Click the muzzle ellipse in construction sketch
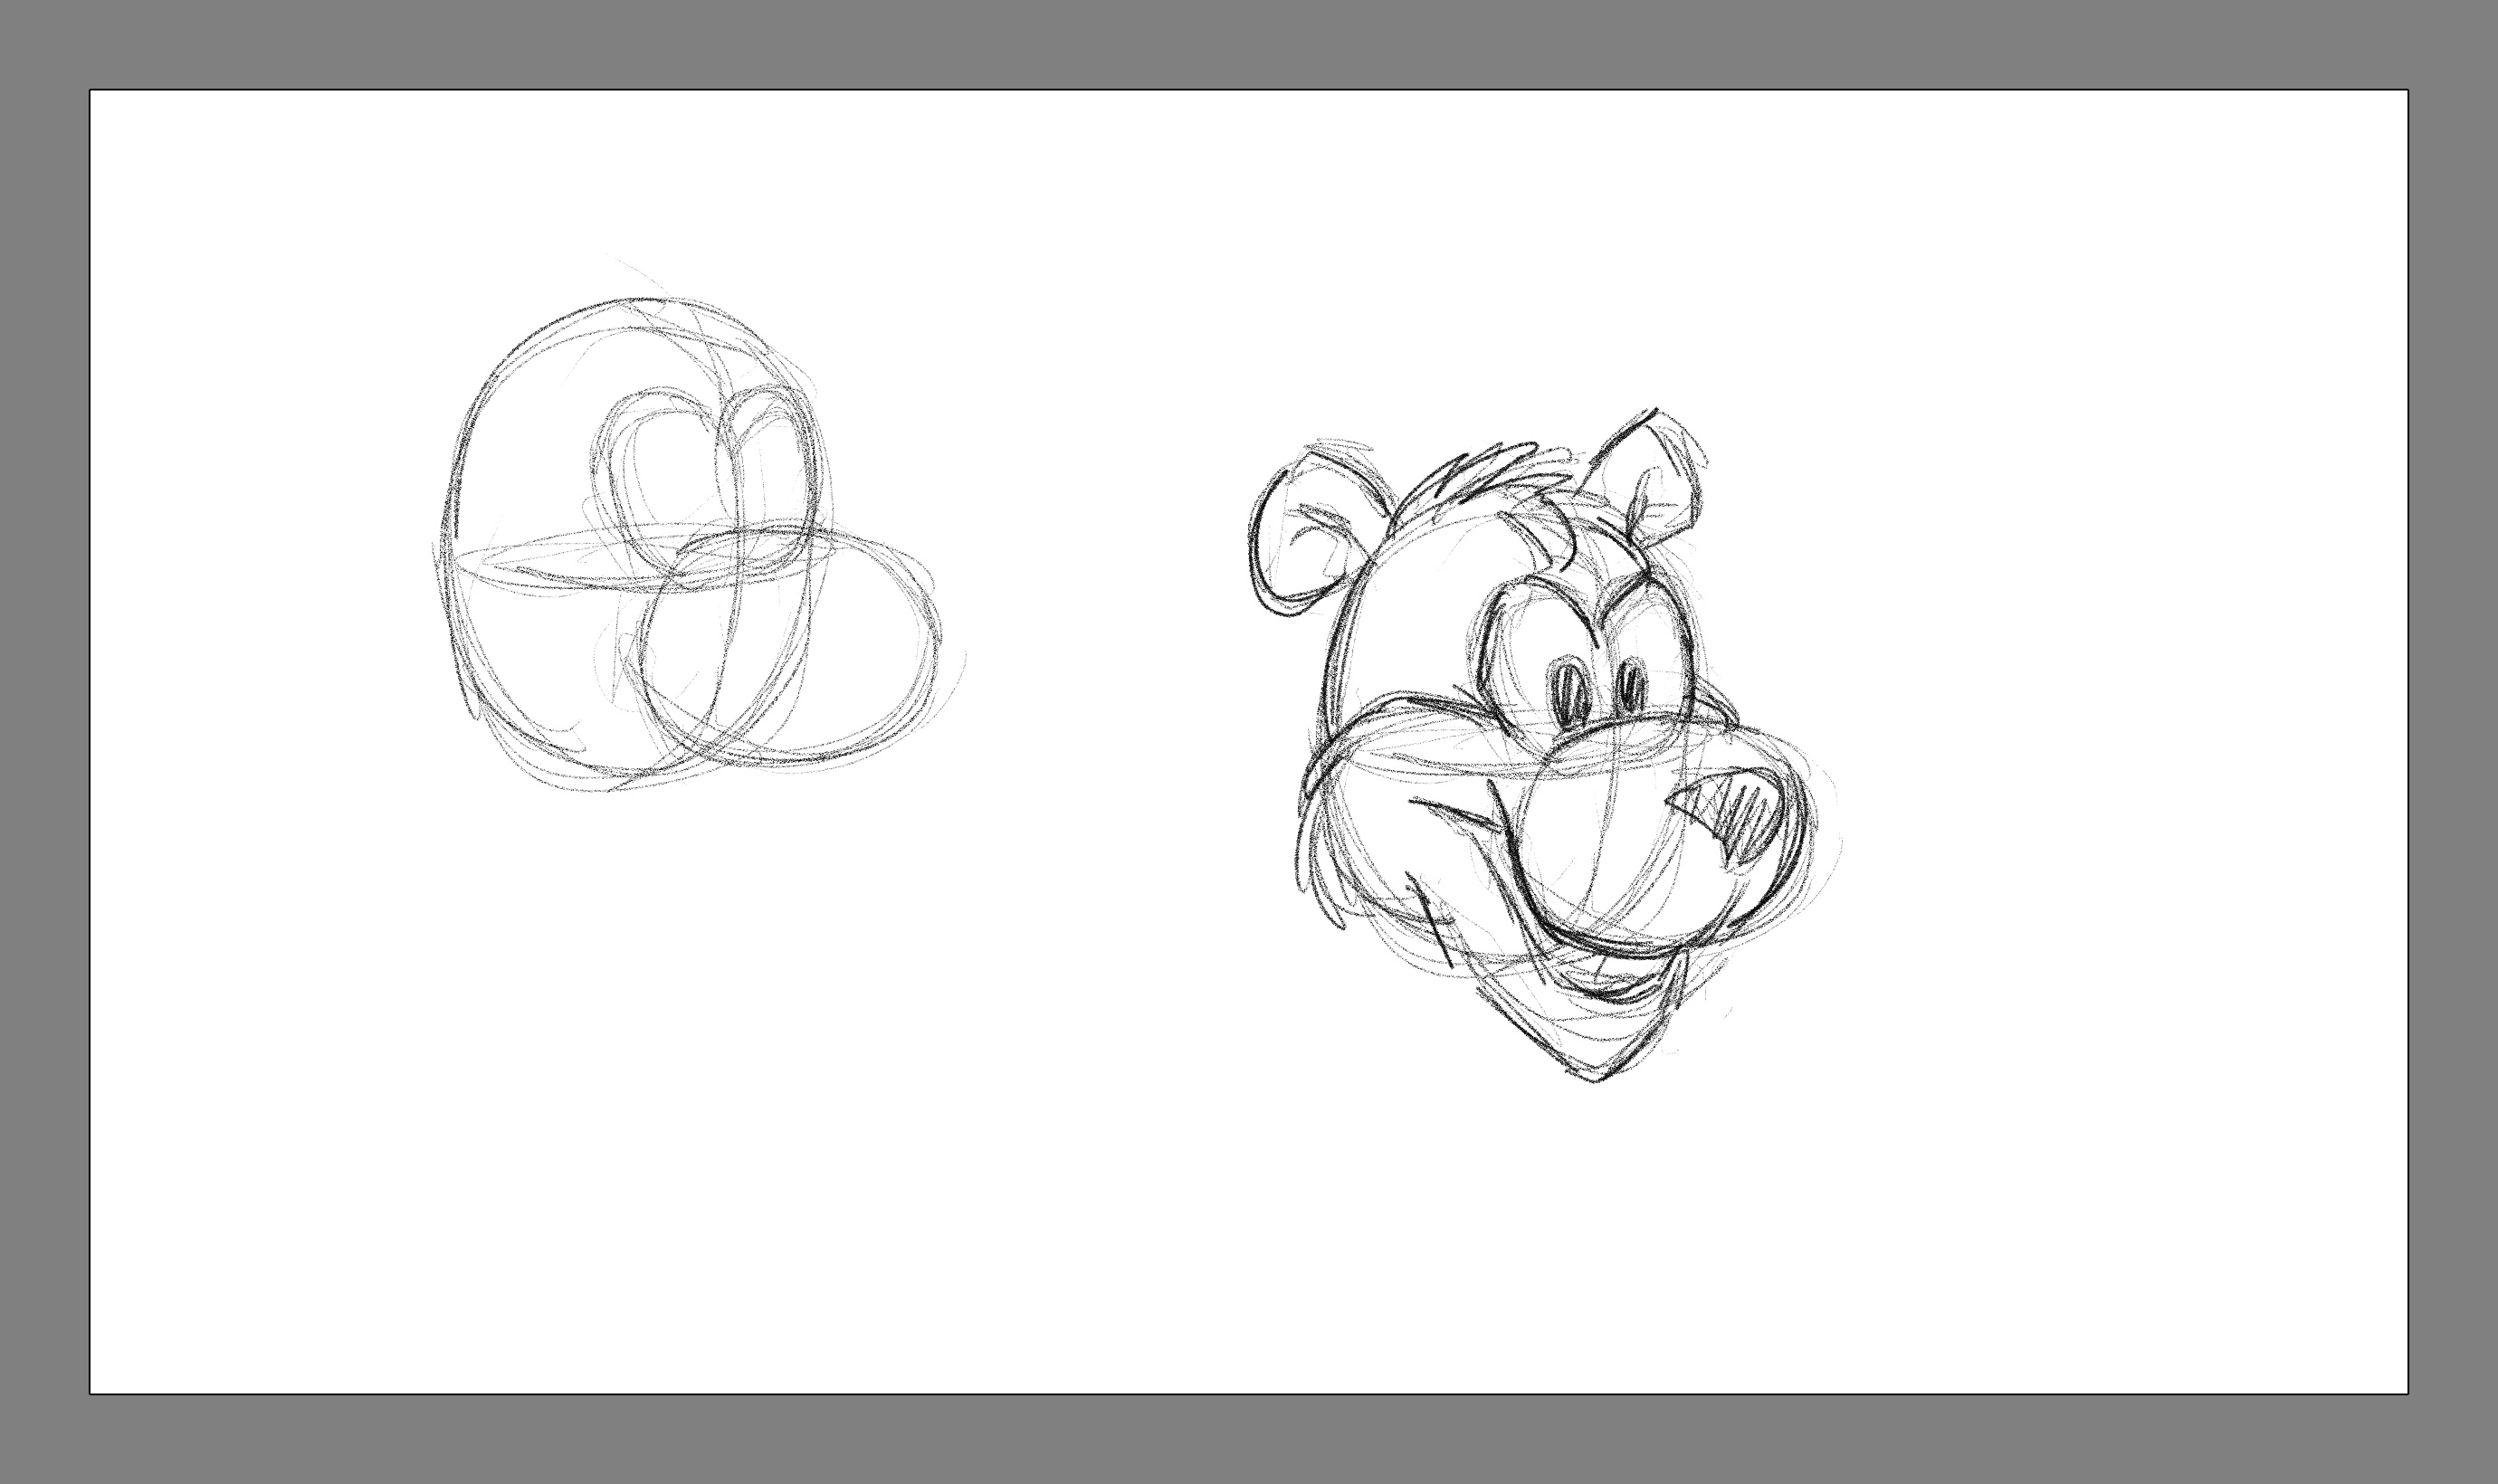 (x=790, y=647)
